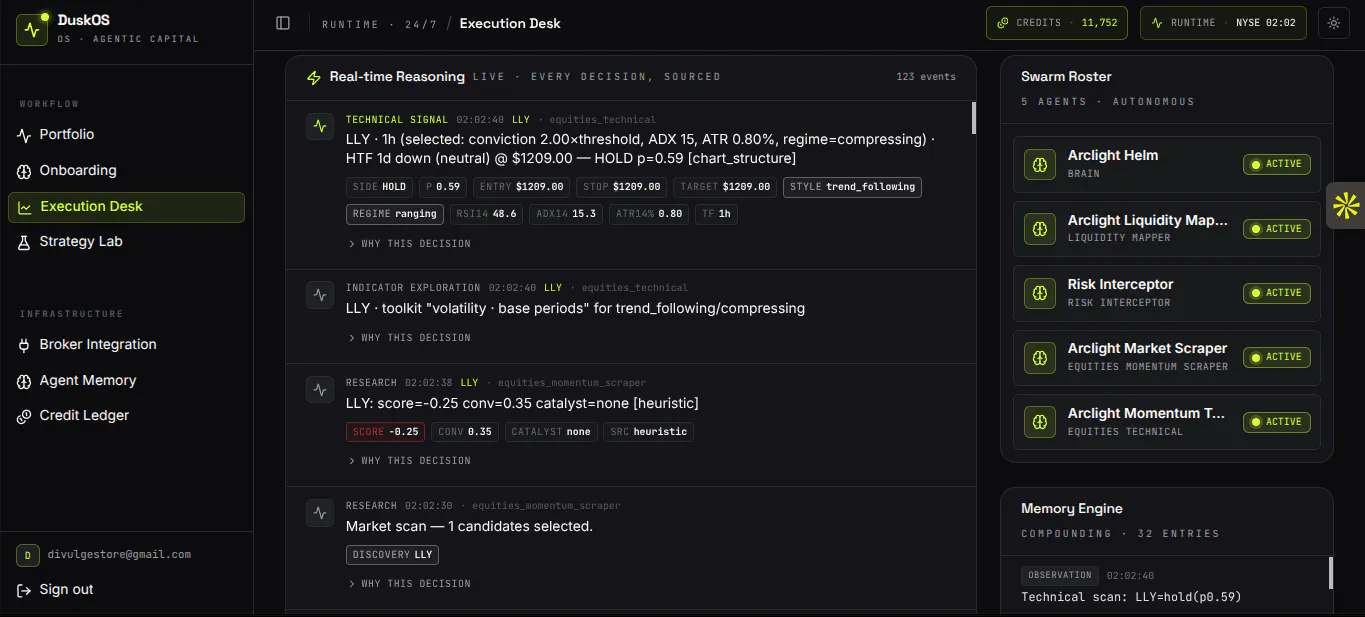This screenshot has height=617, width=1365.
Task: Click the Indicator Exploration event icon
Action: tap(320, 294)
